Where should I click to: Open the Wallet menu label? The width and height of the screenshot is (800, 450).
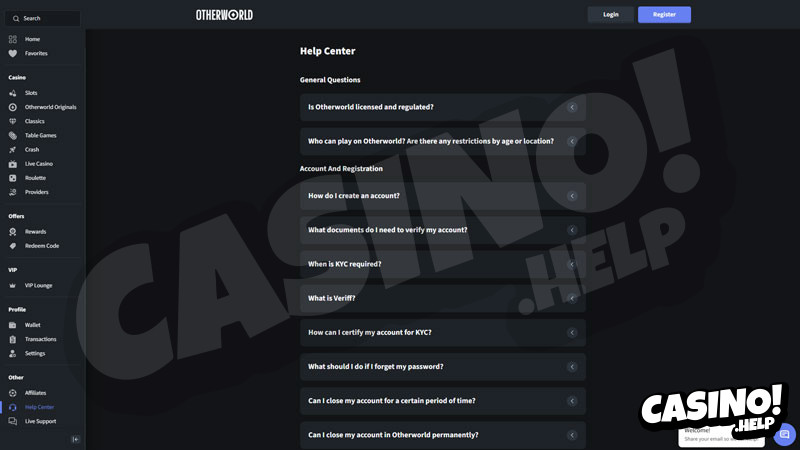33,325
